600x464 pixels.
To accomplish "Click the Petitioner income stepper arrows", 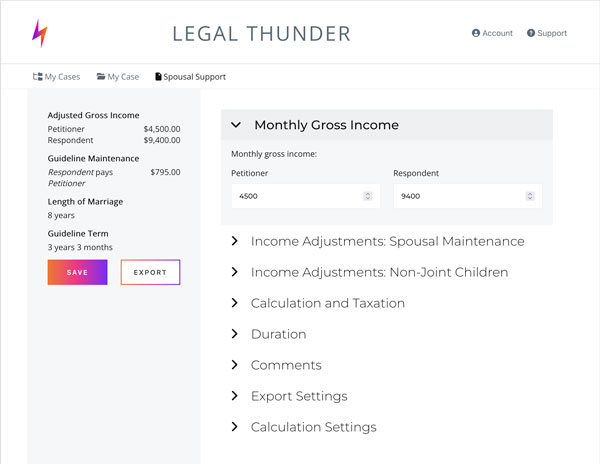I will pos(368,196).
